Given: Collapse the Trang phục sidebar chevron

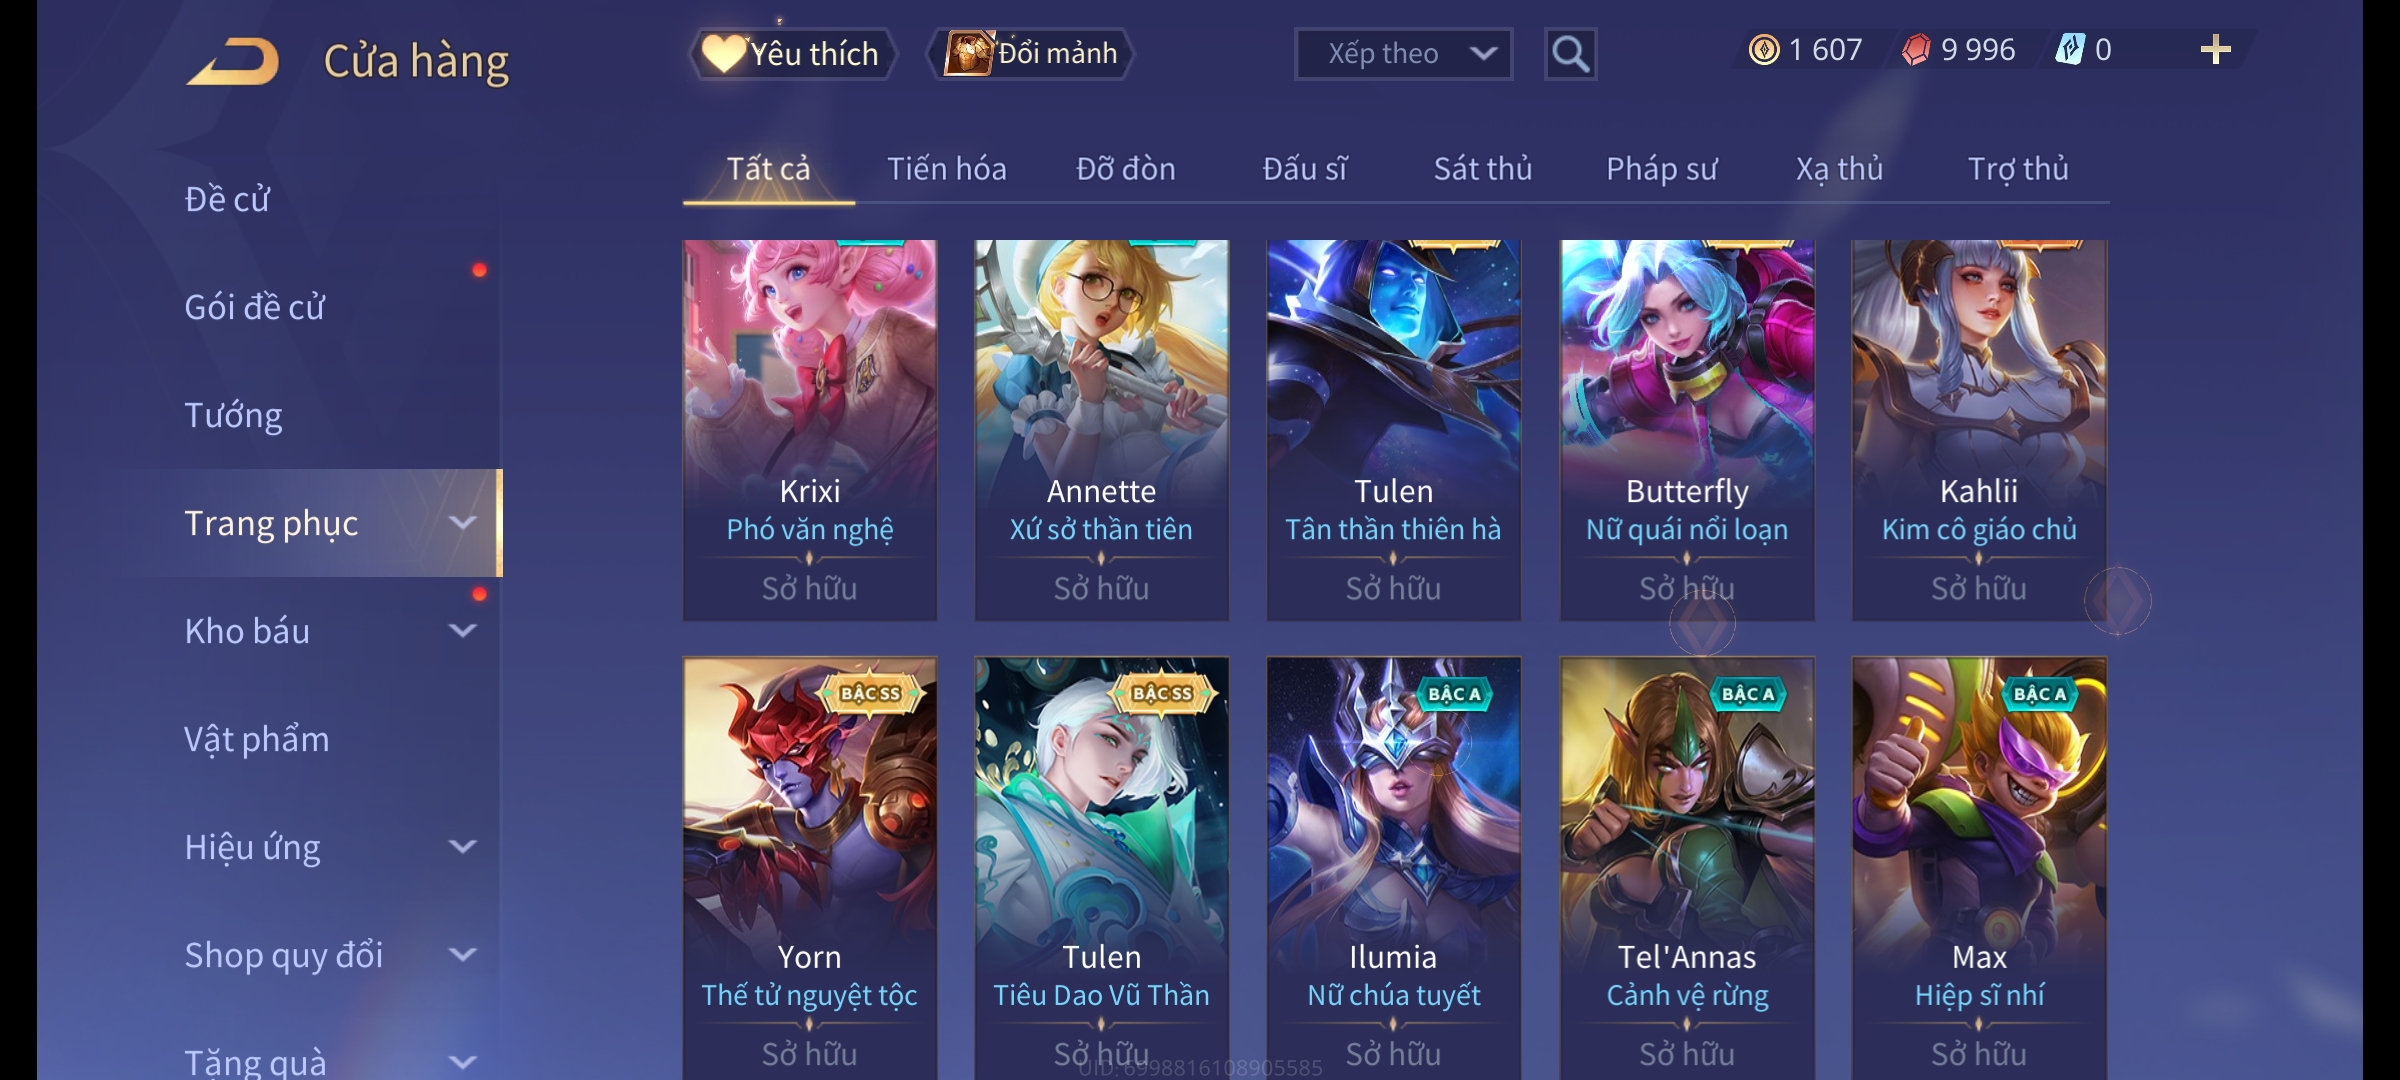Looking at the screenshot, I should click(462, 523).
